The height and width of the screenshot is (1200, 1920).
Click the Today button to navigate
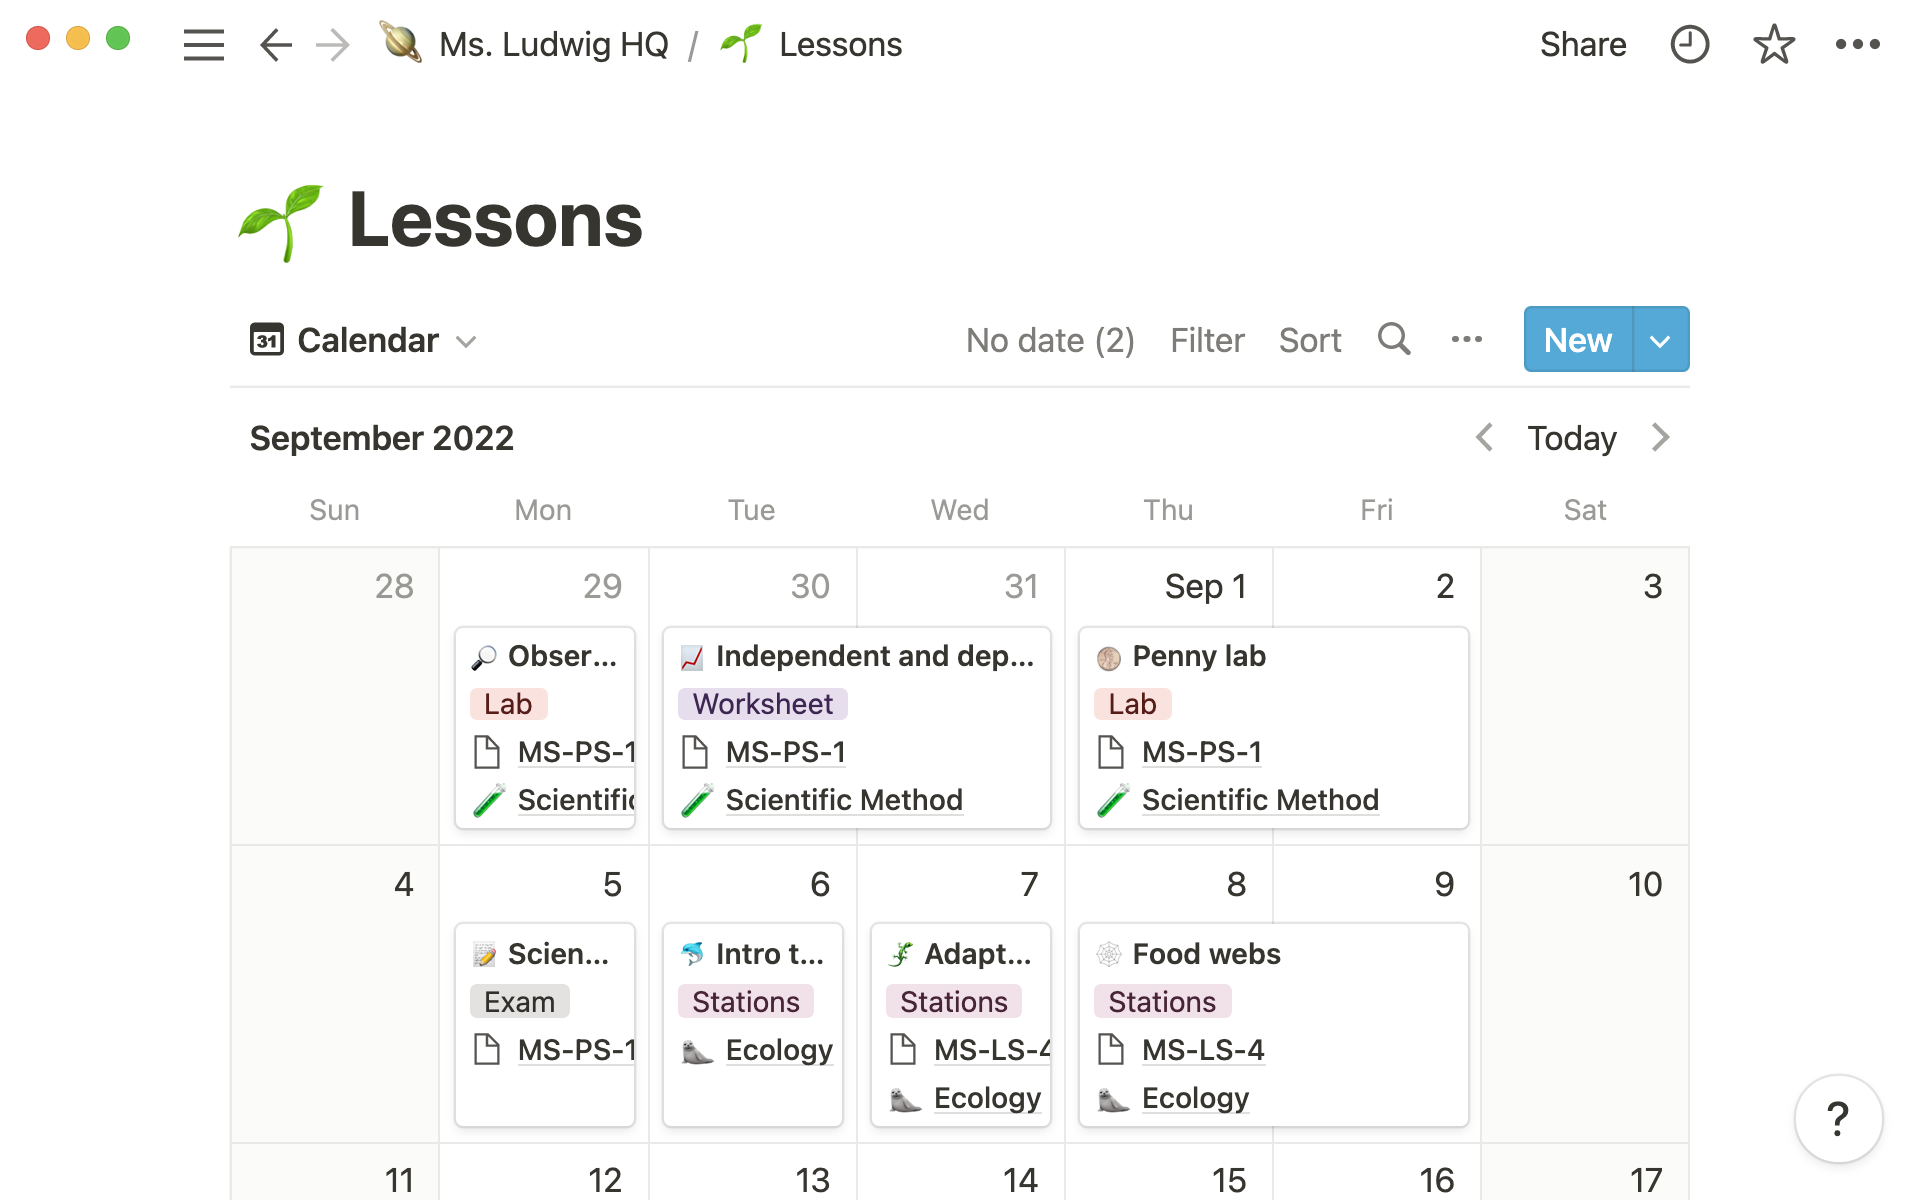(1572, 438)
